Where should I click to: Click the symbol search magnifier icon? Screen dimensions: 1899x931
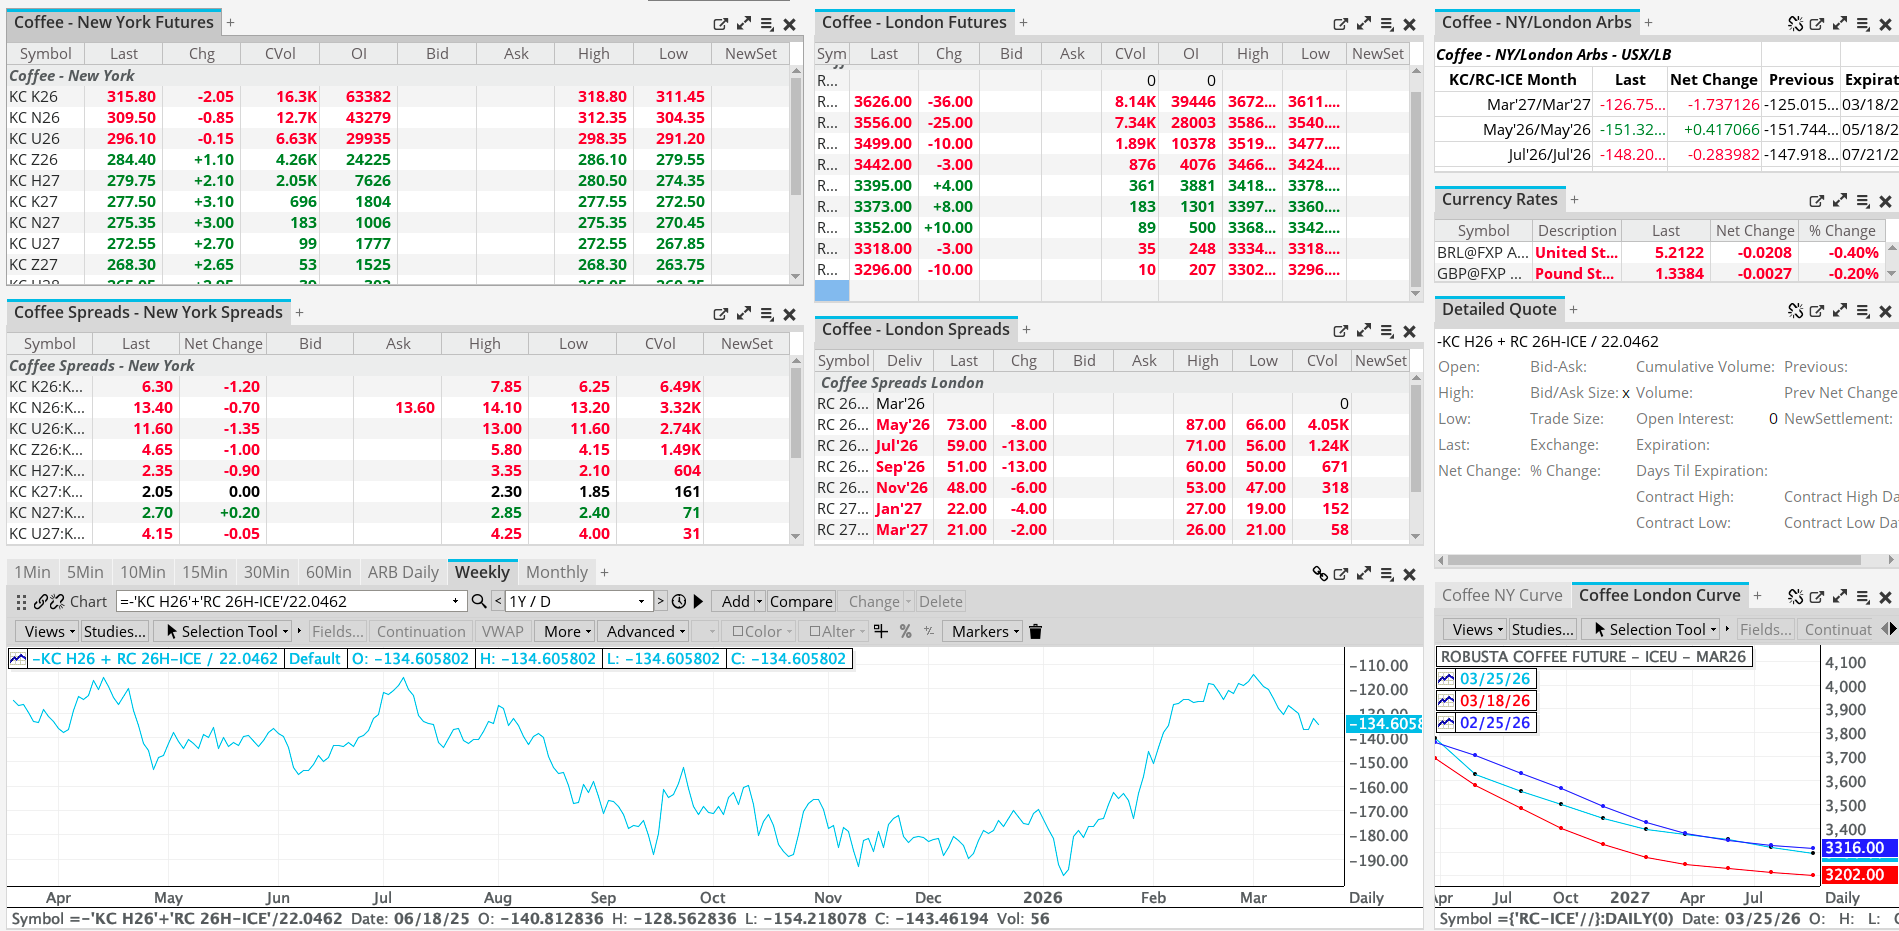[x=479, y=601]
